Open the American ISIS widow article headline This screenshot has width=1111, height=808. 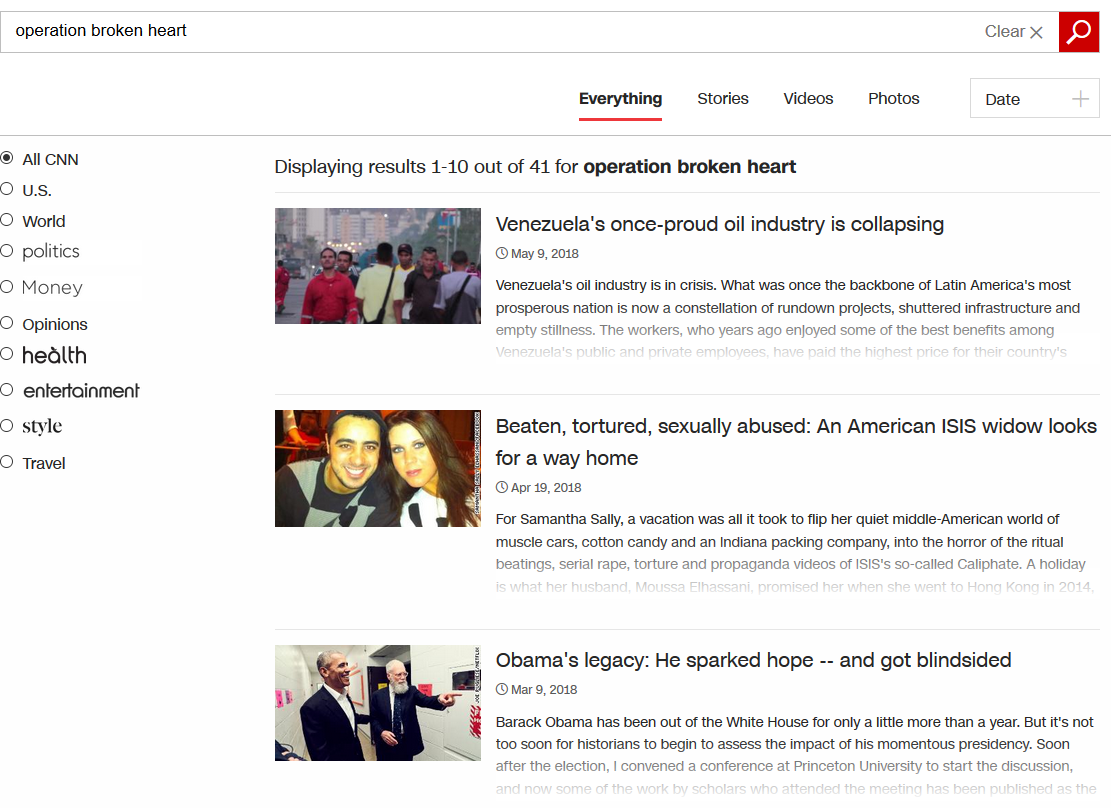click(796, 442)
